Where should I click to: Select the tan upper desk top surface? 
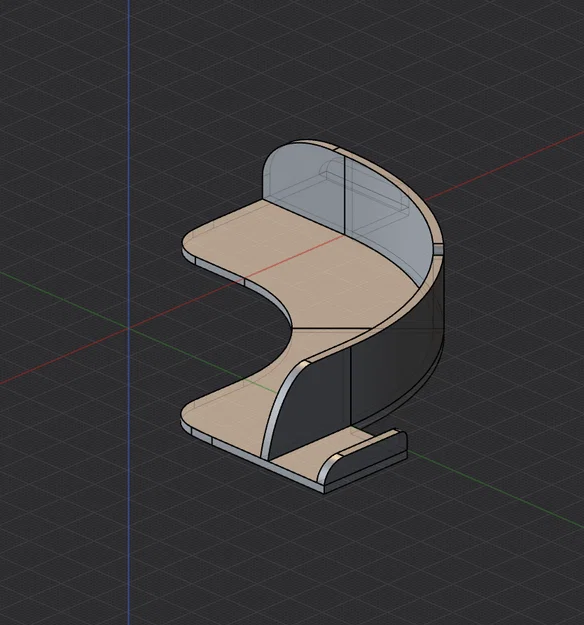tap(303, 263)
